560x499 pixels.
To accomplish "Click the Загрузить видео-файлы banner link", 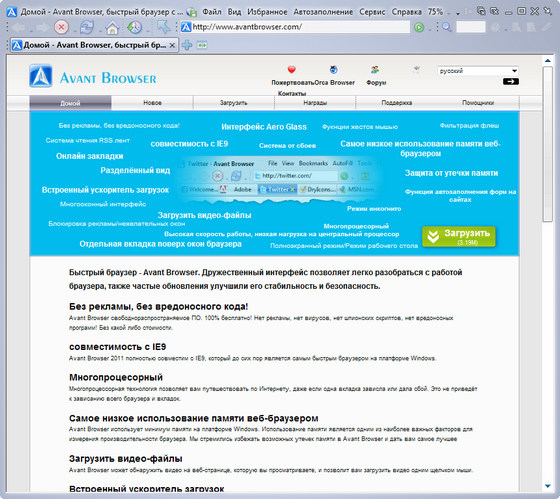I will 204,215.
